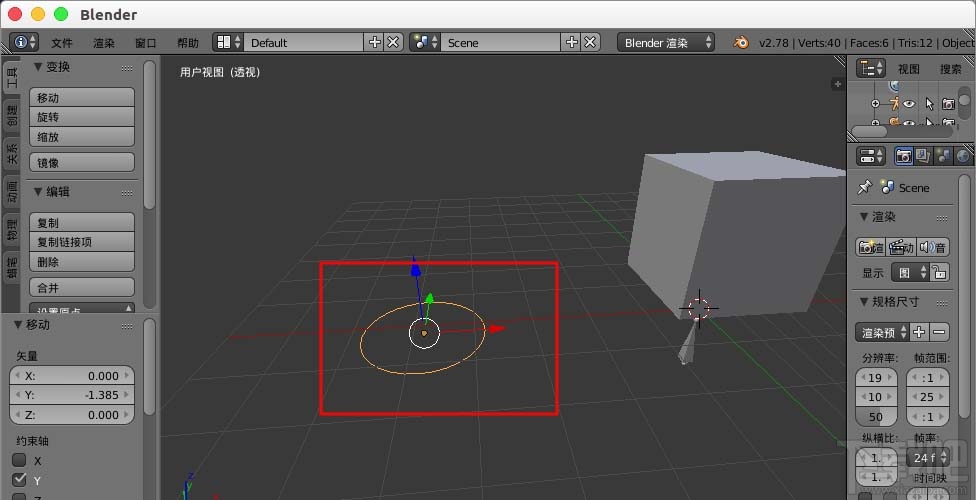Expand first outliner row with plus icon
This screenshot has width=976, height=500.
coord(875,104)
